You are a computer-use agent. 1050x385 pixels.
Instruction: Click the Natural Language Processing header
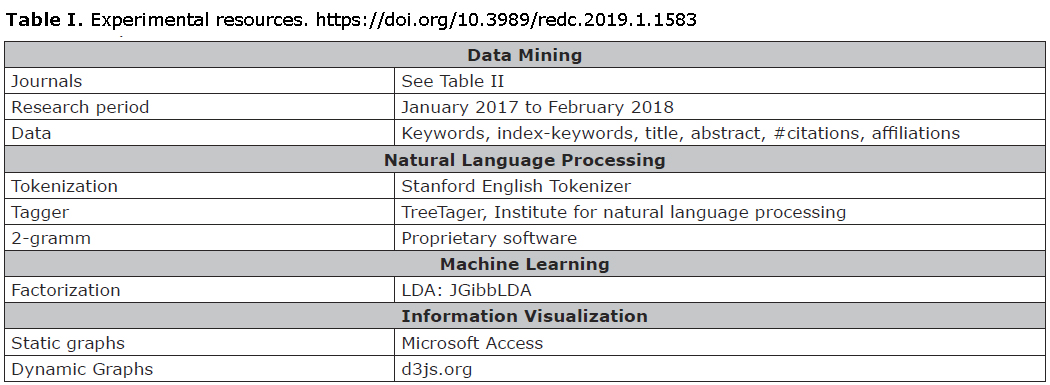(x=524, y=160)
